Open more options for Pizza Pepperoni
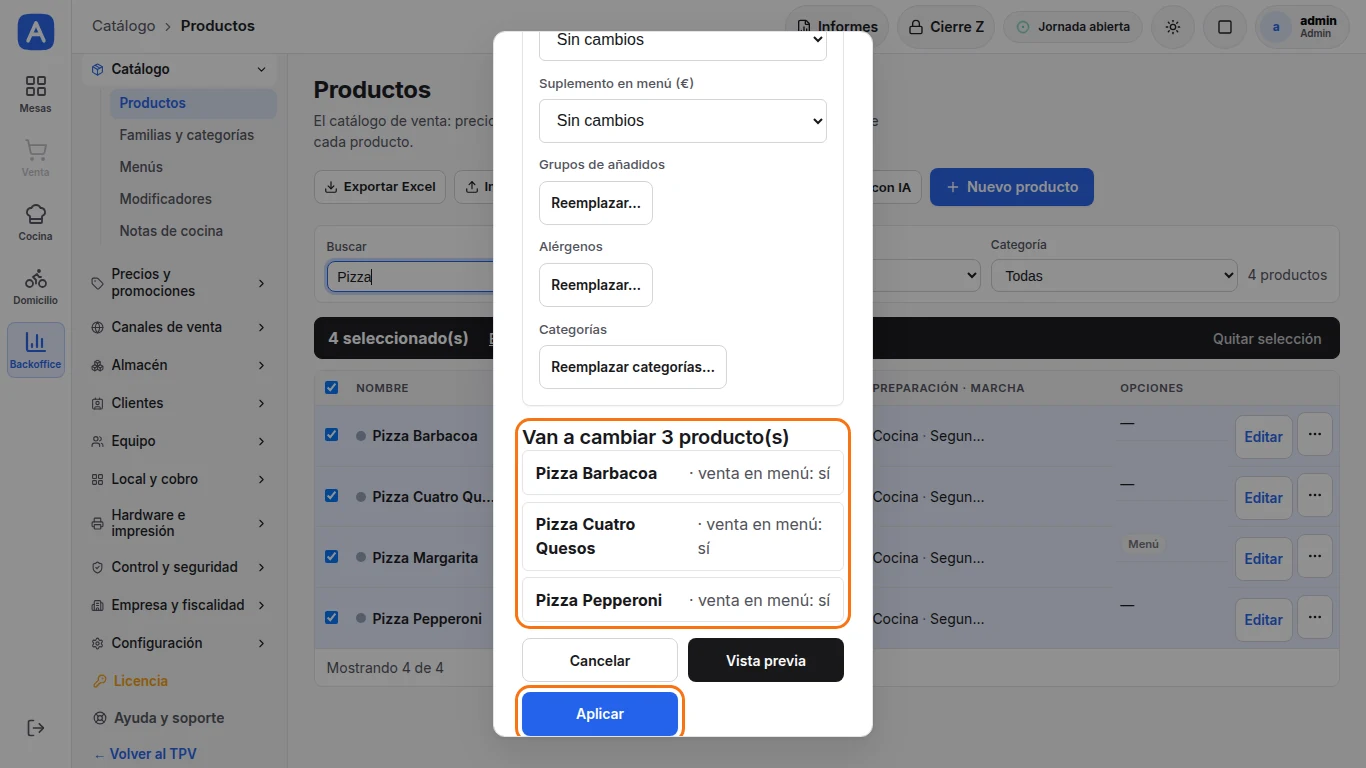 click(x=1315, y=617)
